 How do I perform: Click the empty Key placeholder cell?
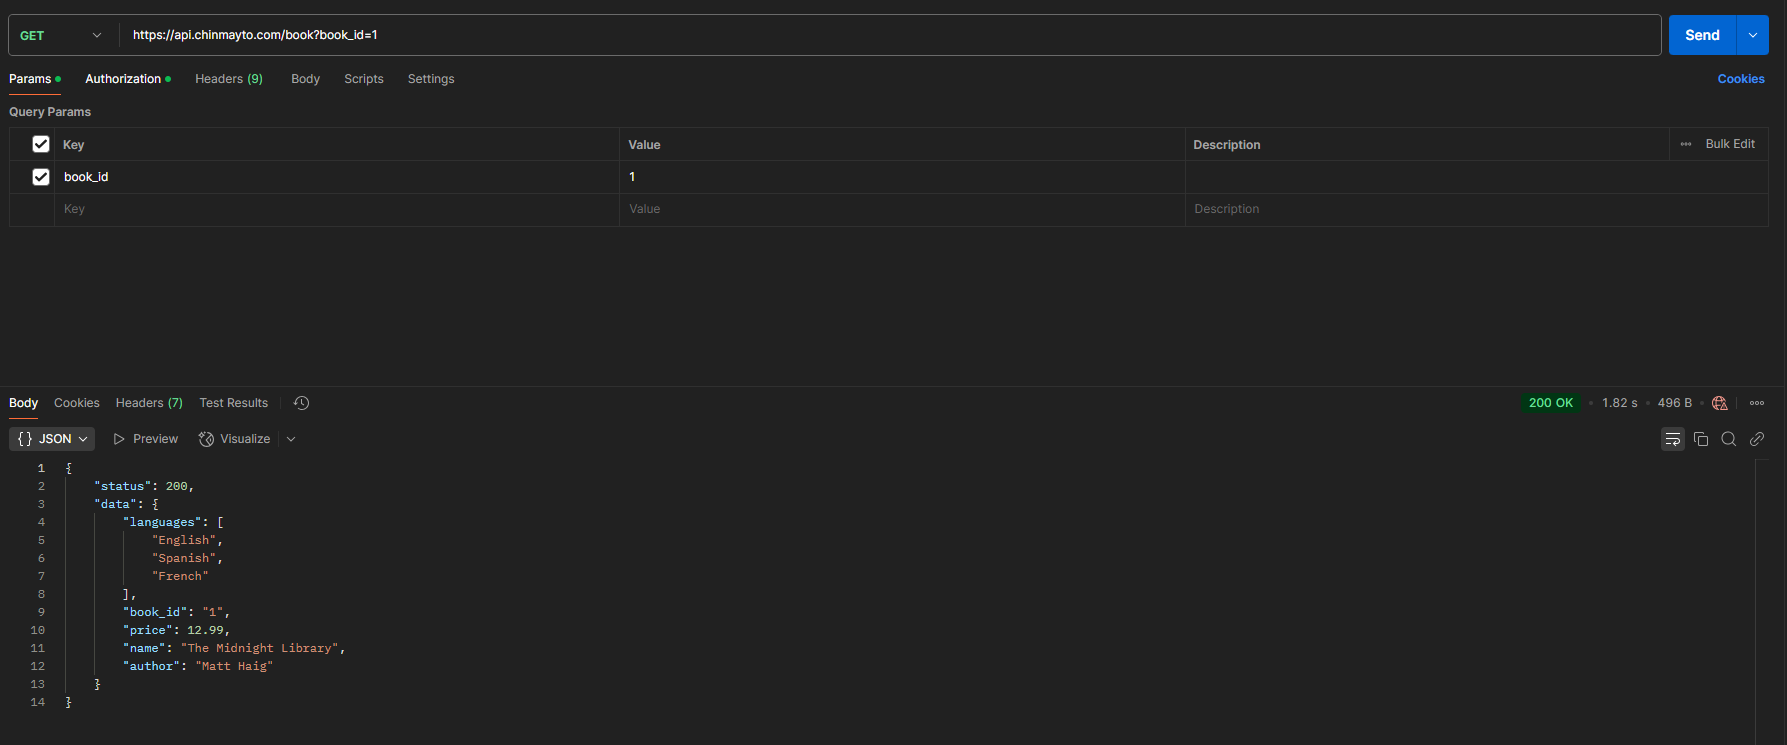point(337,209)
